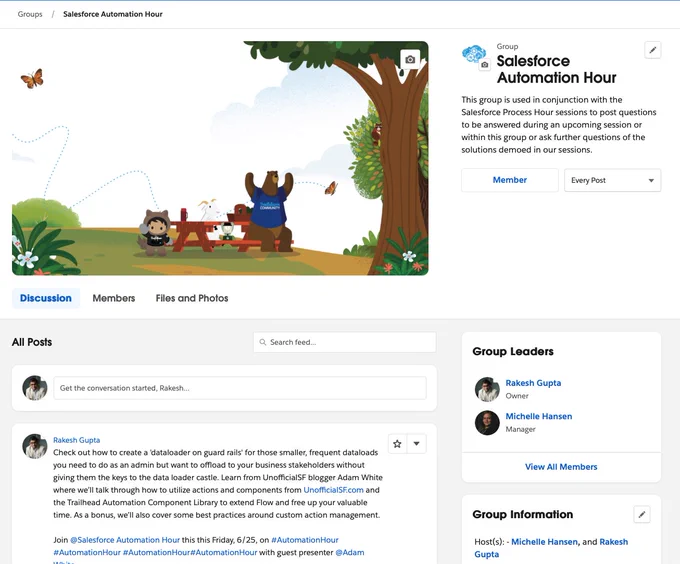This screenshot has width=680, height=564.
Task: Click the Rakesh Gupta post author name
Action: tap(76, 440)
